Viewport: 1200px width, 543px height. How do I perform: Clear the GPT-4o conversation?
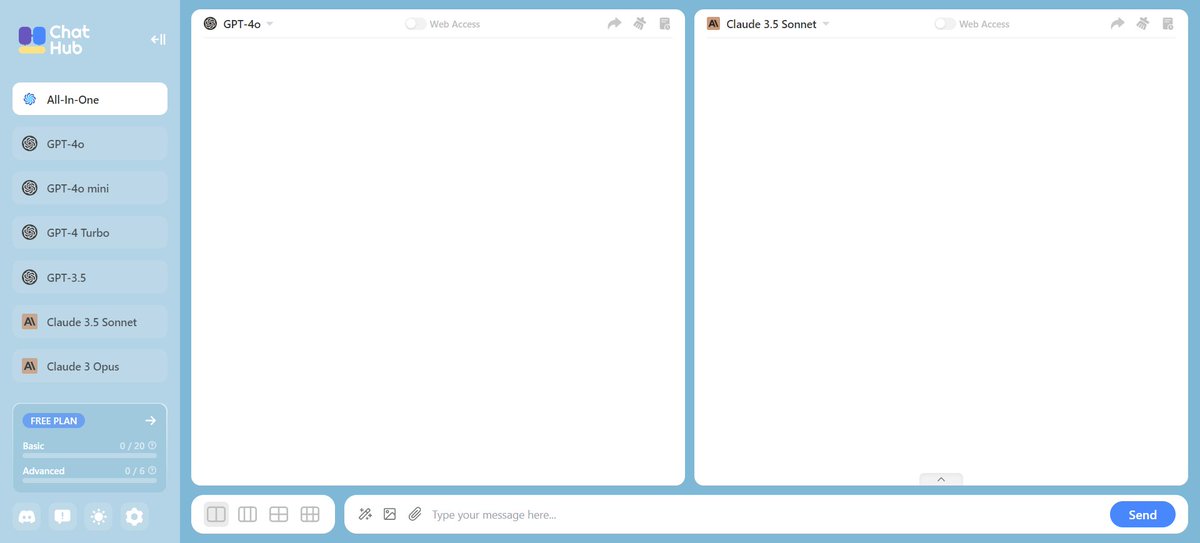640,23
